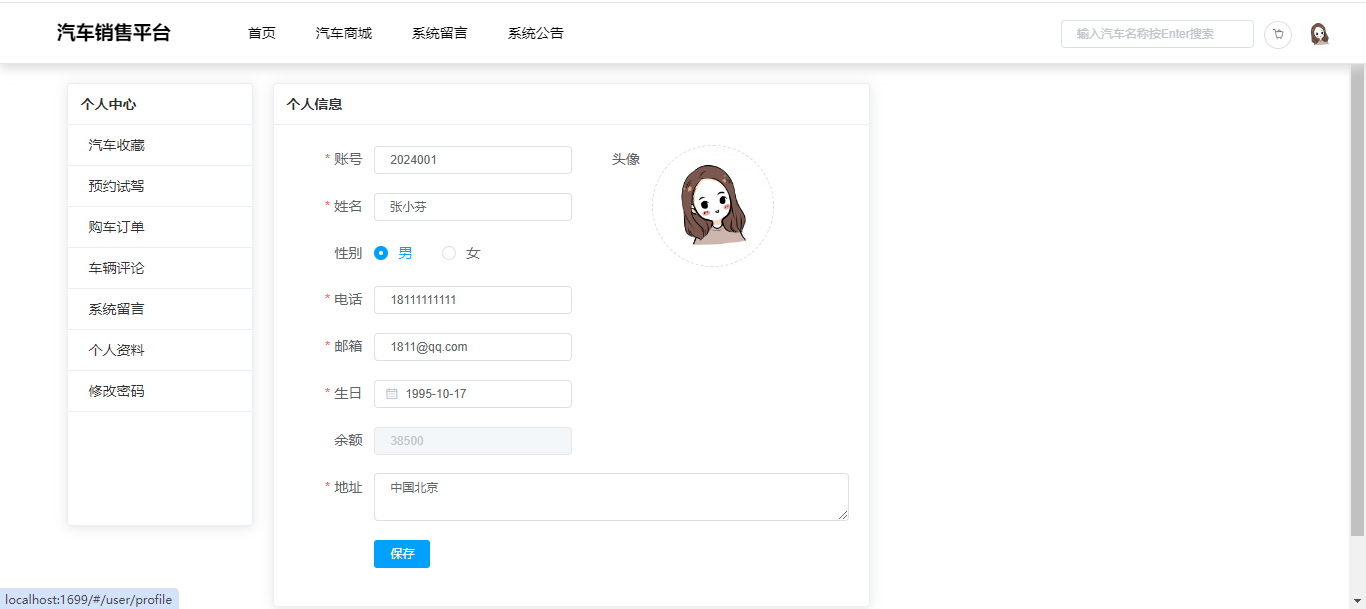Open 修改密码 in the sidebar
Viewport: 1366px width, 609px height.
117,391
